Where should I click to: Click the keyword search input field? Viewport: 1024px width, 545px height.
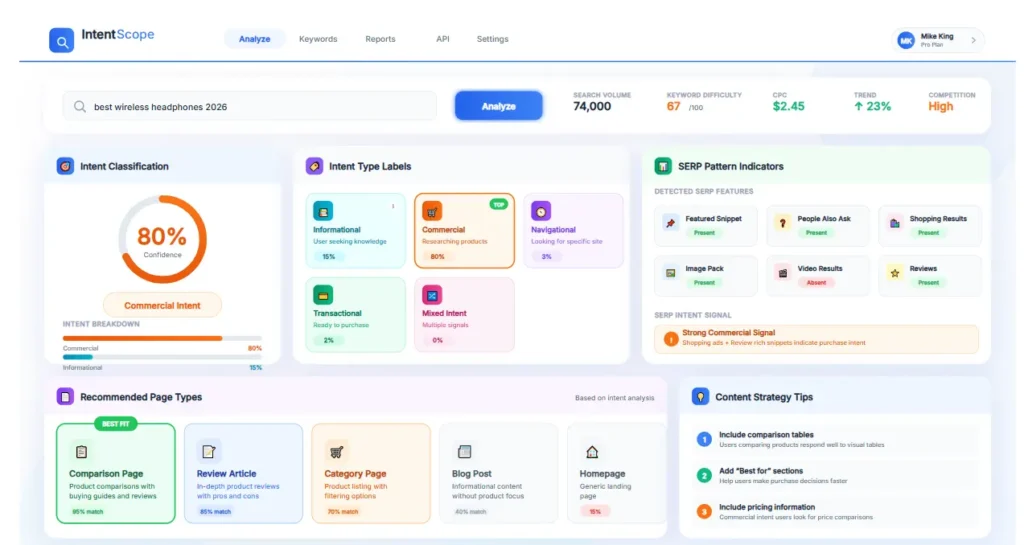249,106
